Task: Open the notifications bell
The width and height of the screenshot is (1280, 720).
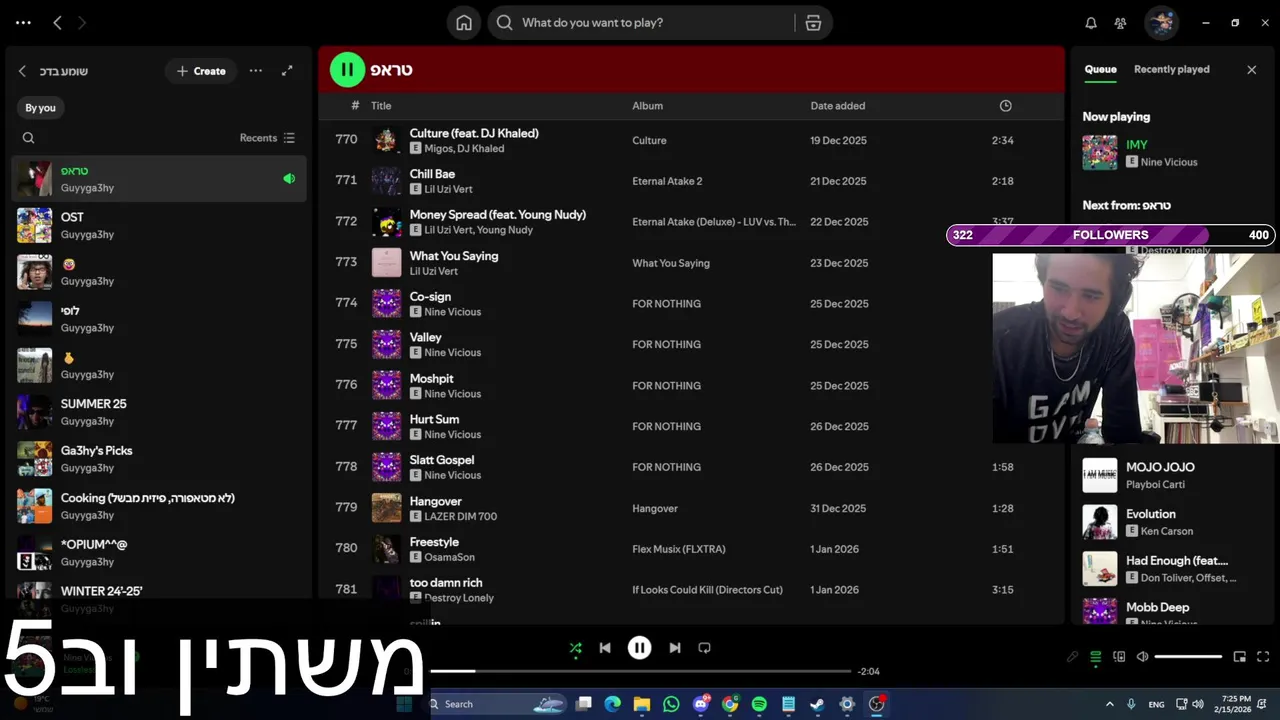Action: coord(1091,23)
